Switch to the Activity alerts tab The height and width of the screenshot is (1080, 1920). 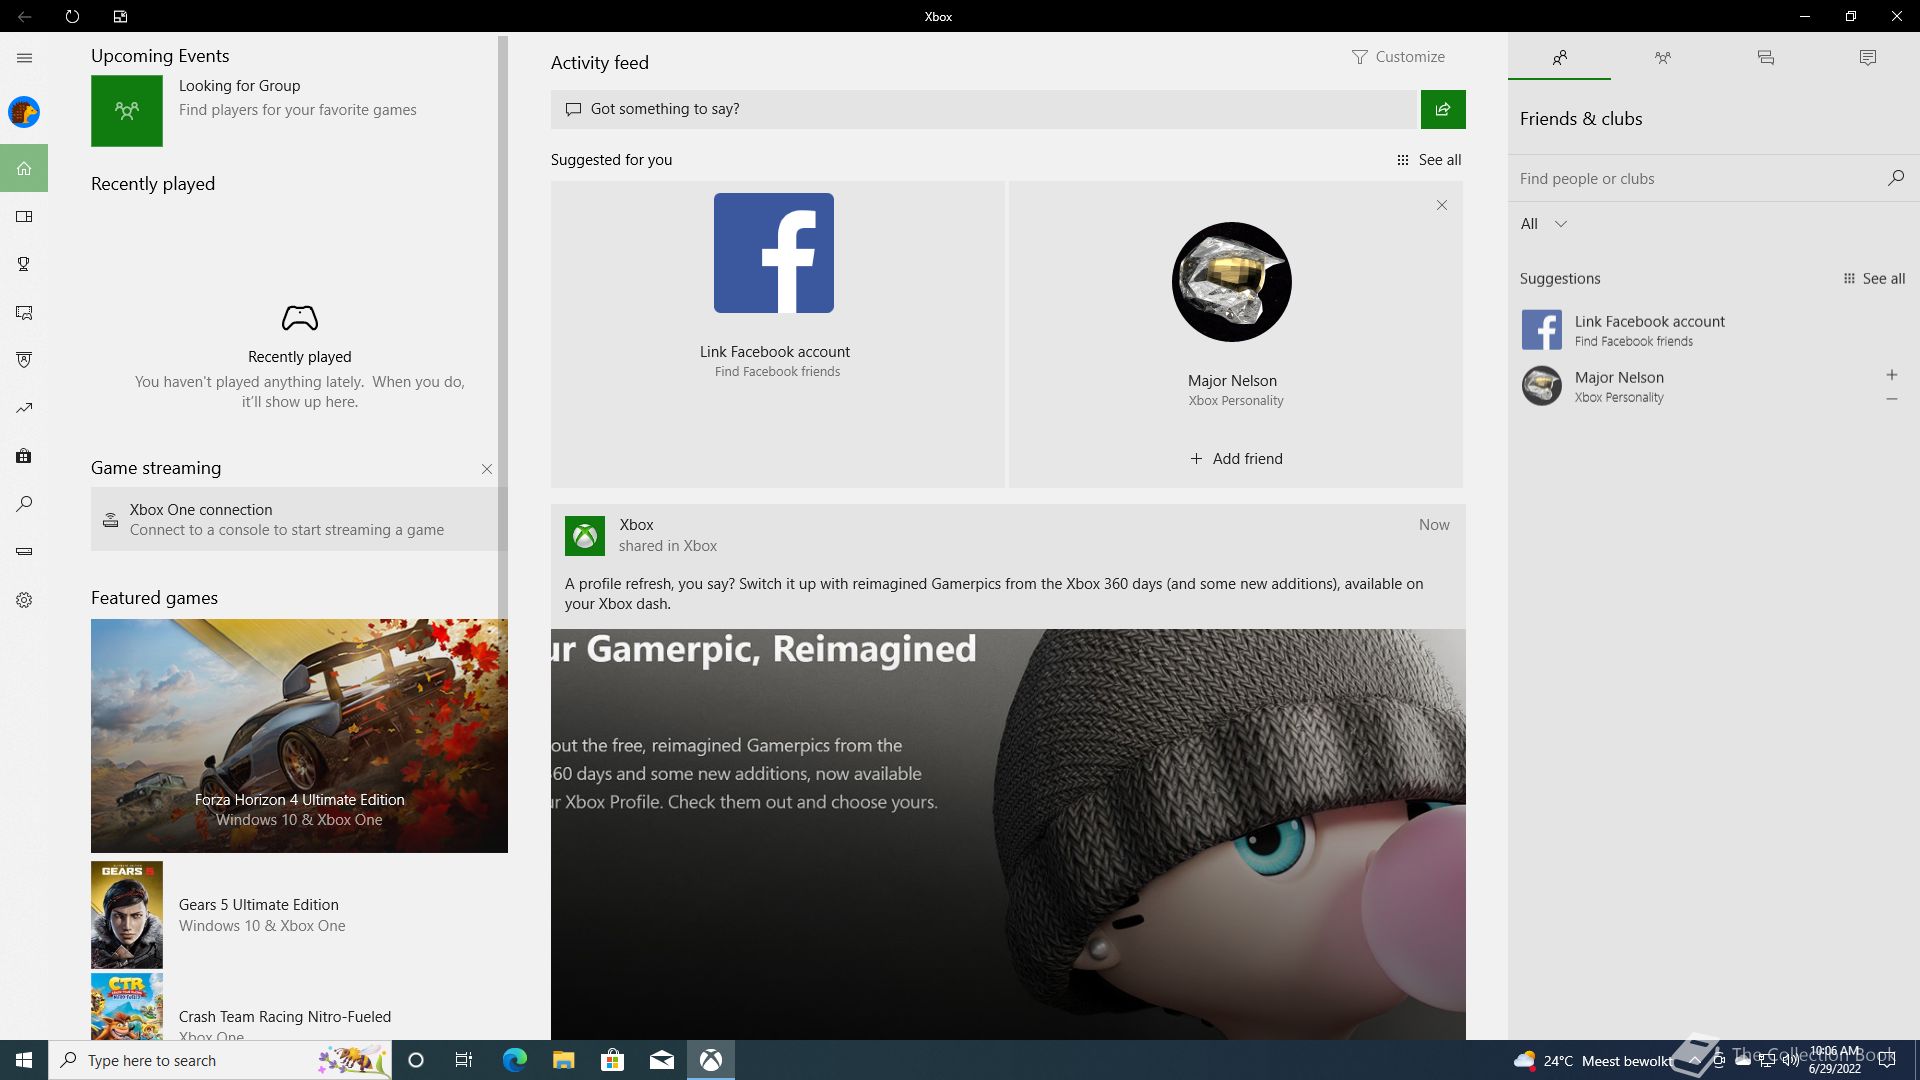tap(1868, 58)
